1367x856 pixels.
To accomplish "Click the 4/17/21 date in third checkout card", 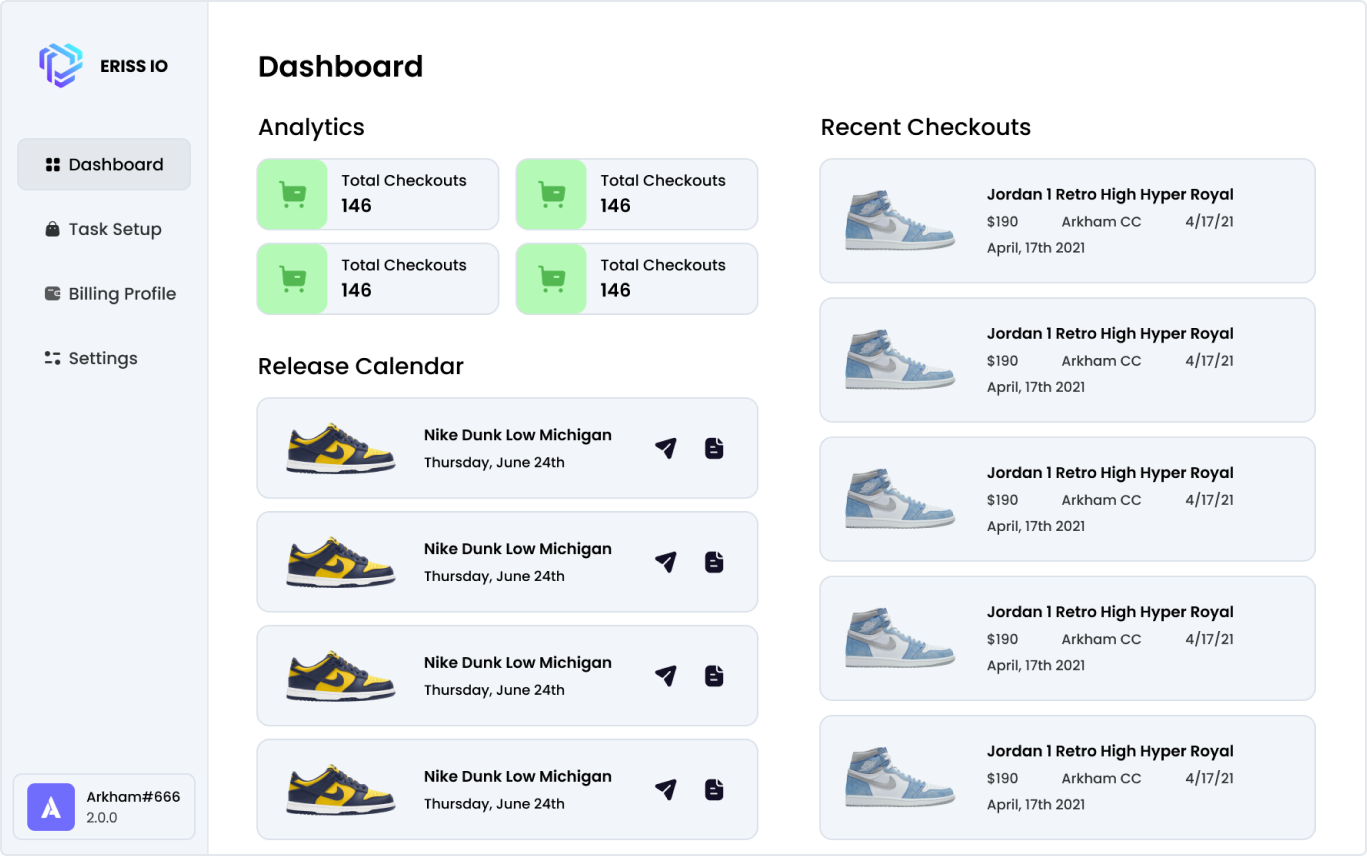I will [1210, 500].
